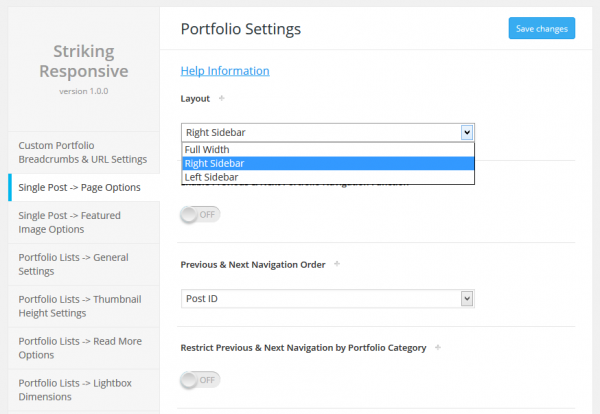
Task: Open Custom Portfolio Breadcrumbs & URL Settings
Action: tap(82, 152)
